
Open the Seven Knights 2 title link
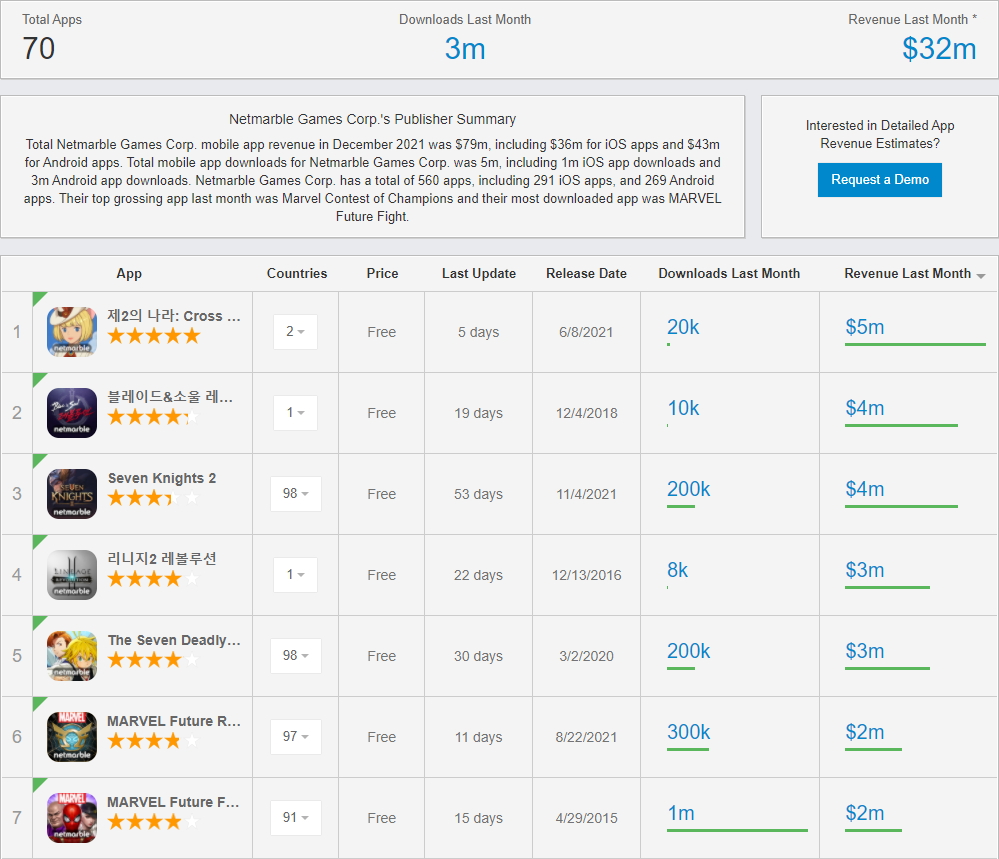[162, 478]
